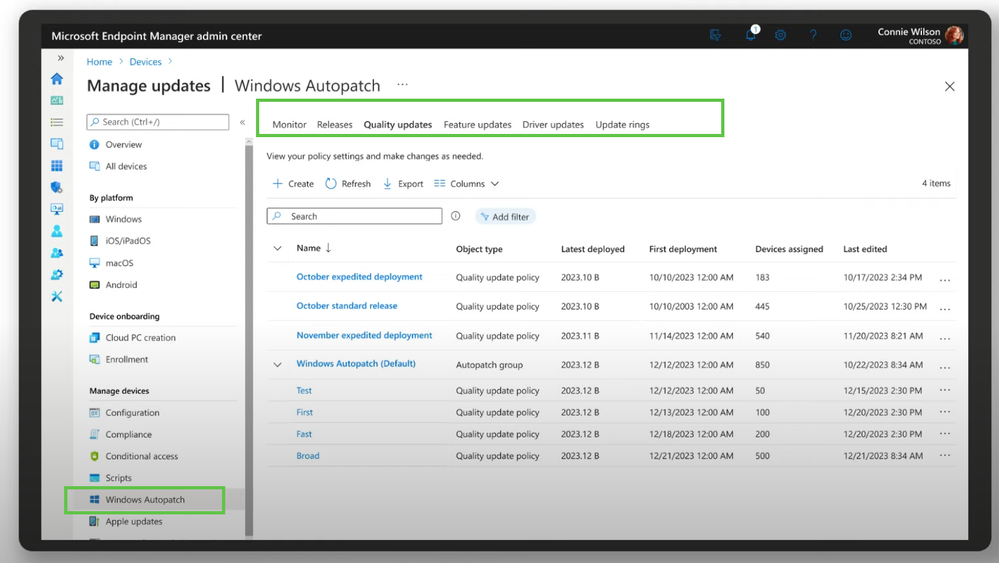Open Endpoint security shield icon
This screenshot has height=563, width=999.
click(57, 187)
